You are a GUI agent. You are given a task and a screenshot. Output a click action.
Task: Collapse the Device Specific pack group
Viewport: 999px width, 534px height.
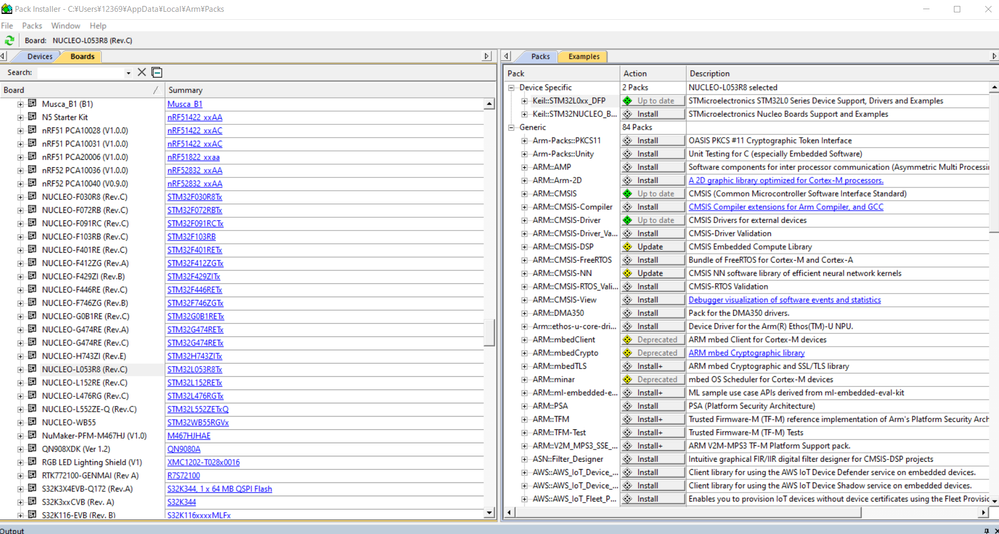512,87
